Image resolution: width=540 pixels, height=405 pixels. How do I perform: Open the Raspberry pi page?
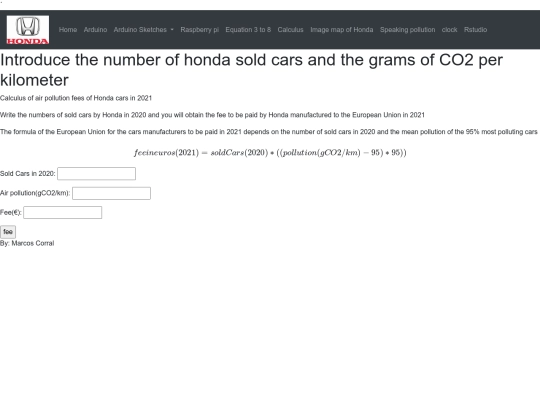pyautogui.click(x=200, y=30)
